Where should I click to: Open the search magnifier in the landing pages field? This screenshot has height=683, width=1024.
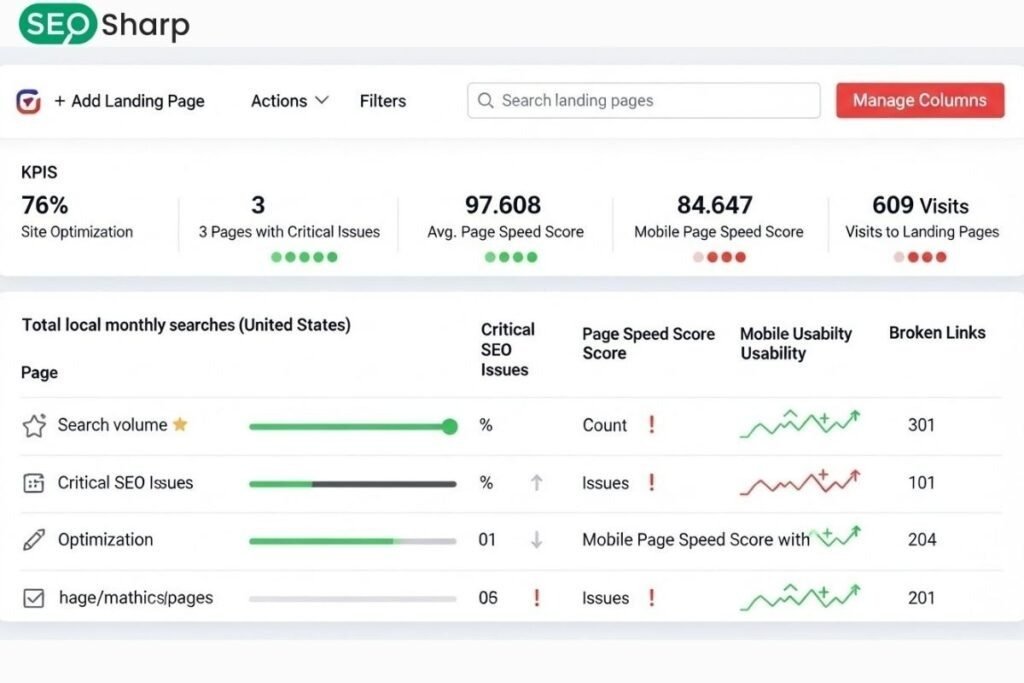486,100
